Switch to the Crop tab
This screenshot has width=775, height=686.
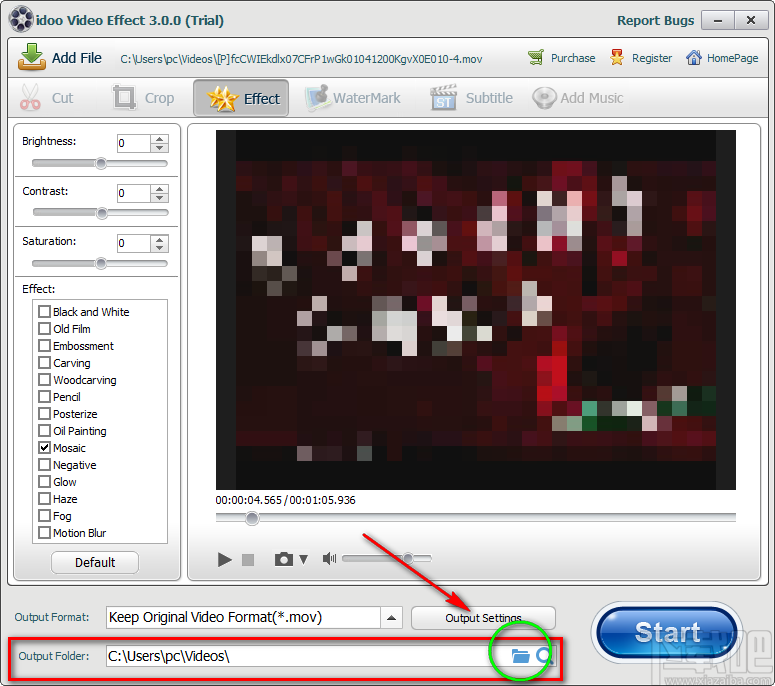pos(143,98)
